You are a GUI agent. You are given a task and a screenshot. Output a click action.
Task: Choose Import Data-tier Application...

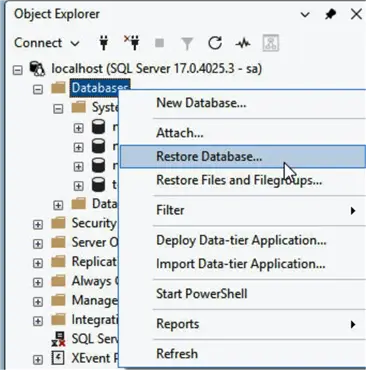pos(243,264)
